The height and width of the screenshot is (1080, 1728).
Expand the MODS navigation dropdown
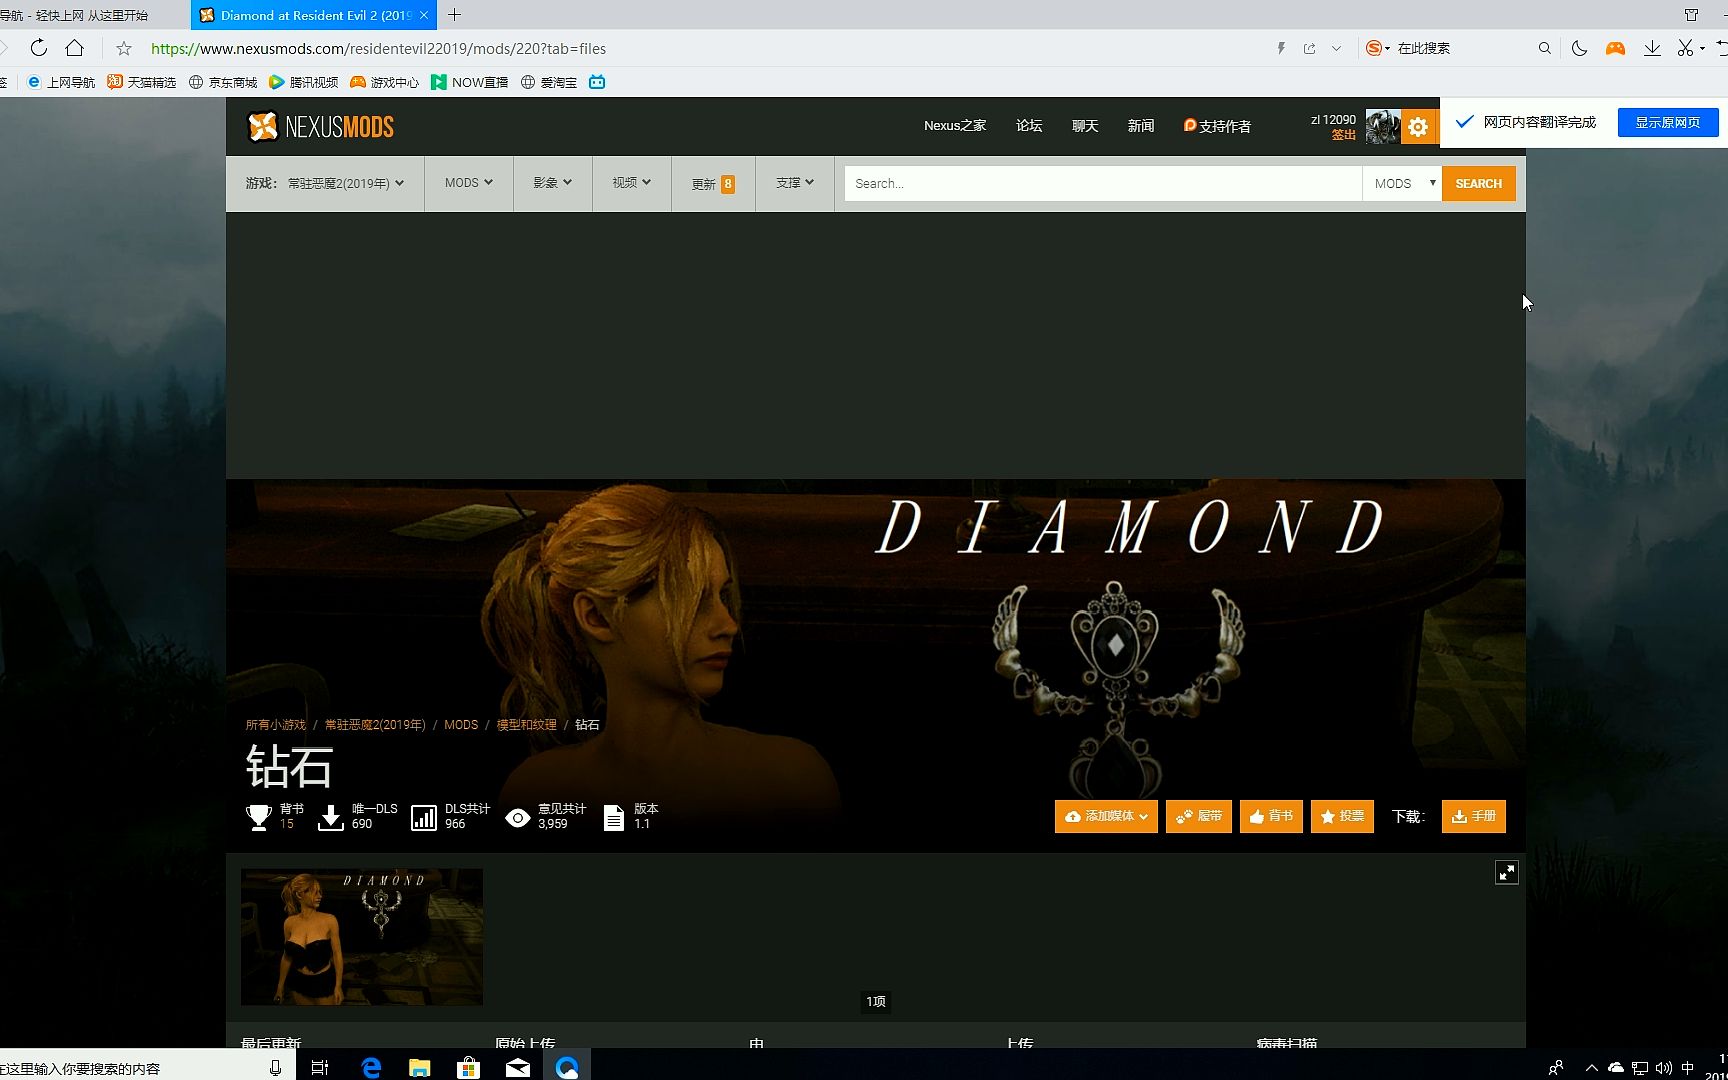[x=467, y=183]
